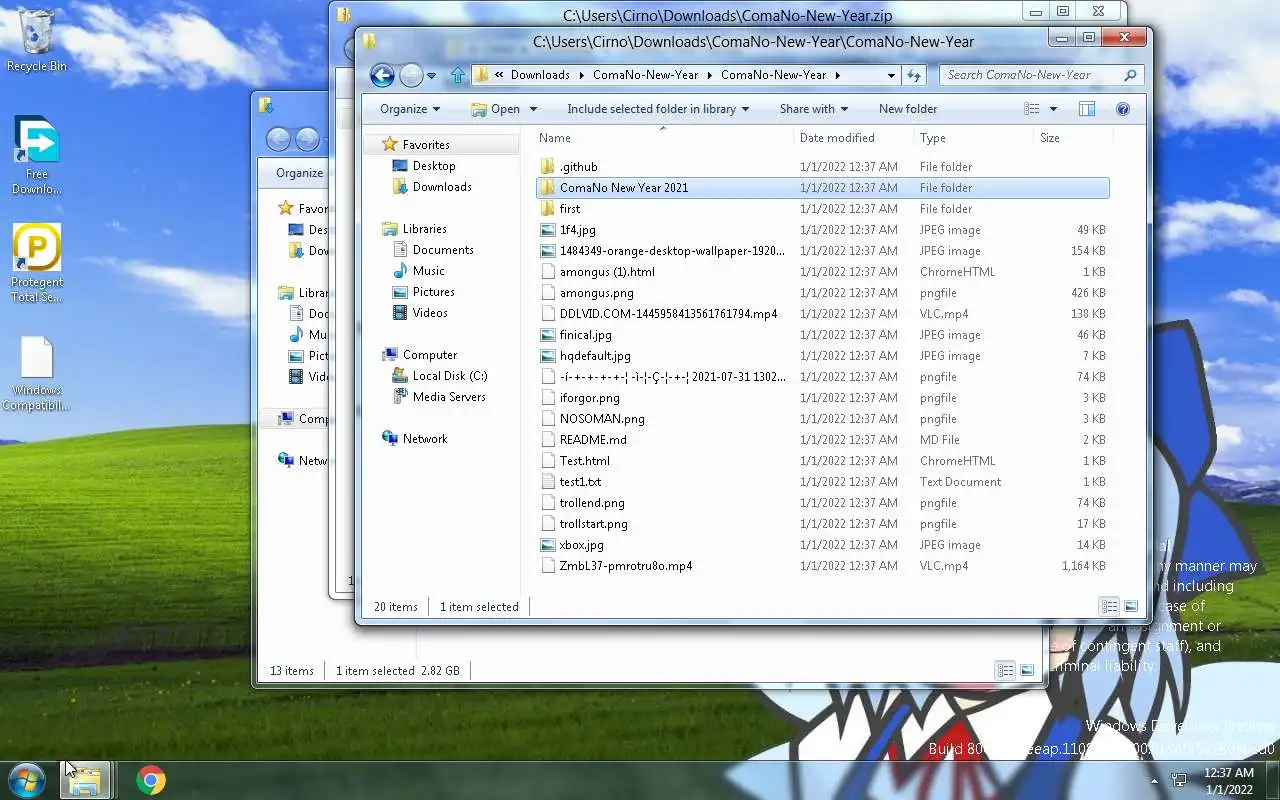Select the 1484349-orange-desktop-wallpaper file

672,251
